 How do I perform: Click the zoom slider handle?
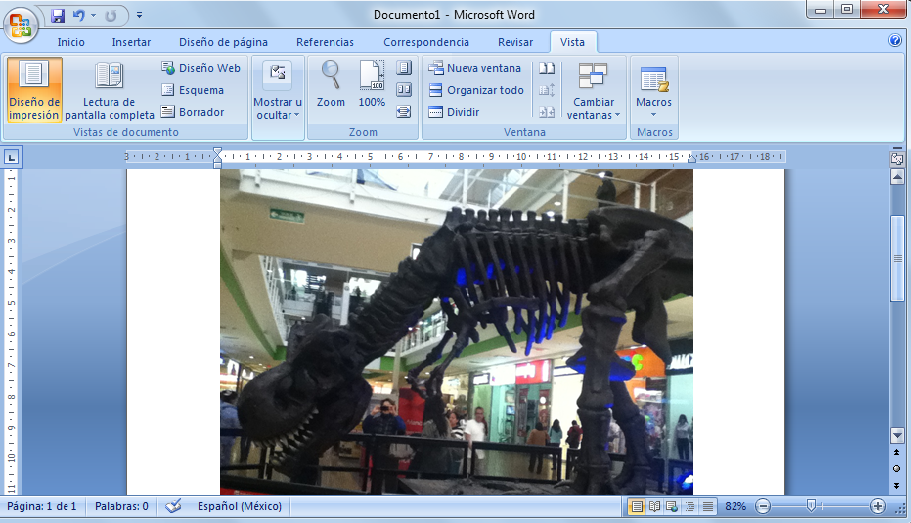coord(811,506)
